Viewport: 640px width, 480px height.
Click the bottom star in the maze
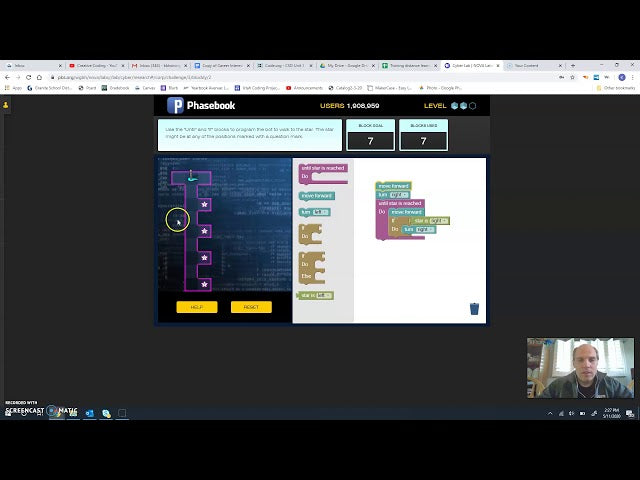tap(204, 284)
